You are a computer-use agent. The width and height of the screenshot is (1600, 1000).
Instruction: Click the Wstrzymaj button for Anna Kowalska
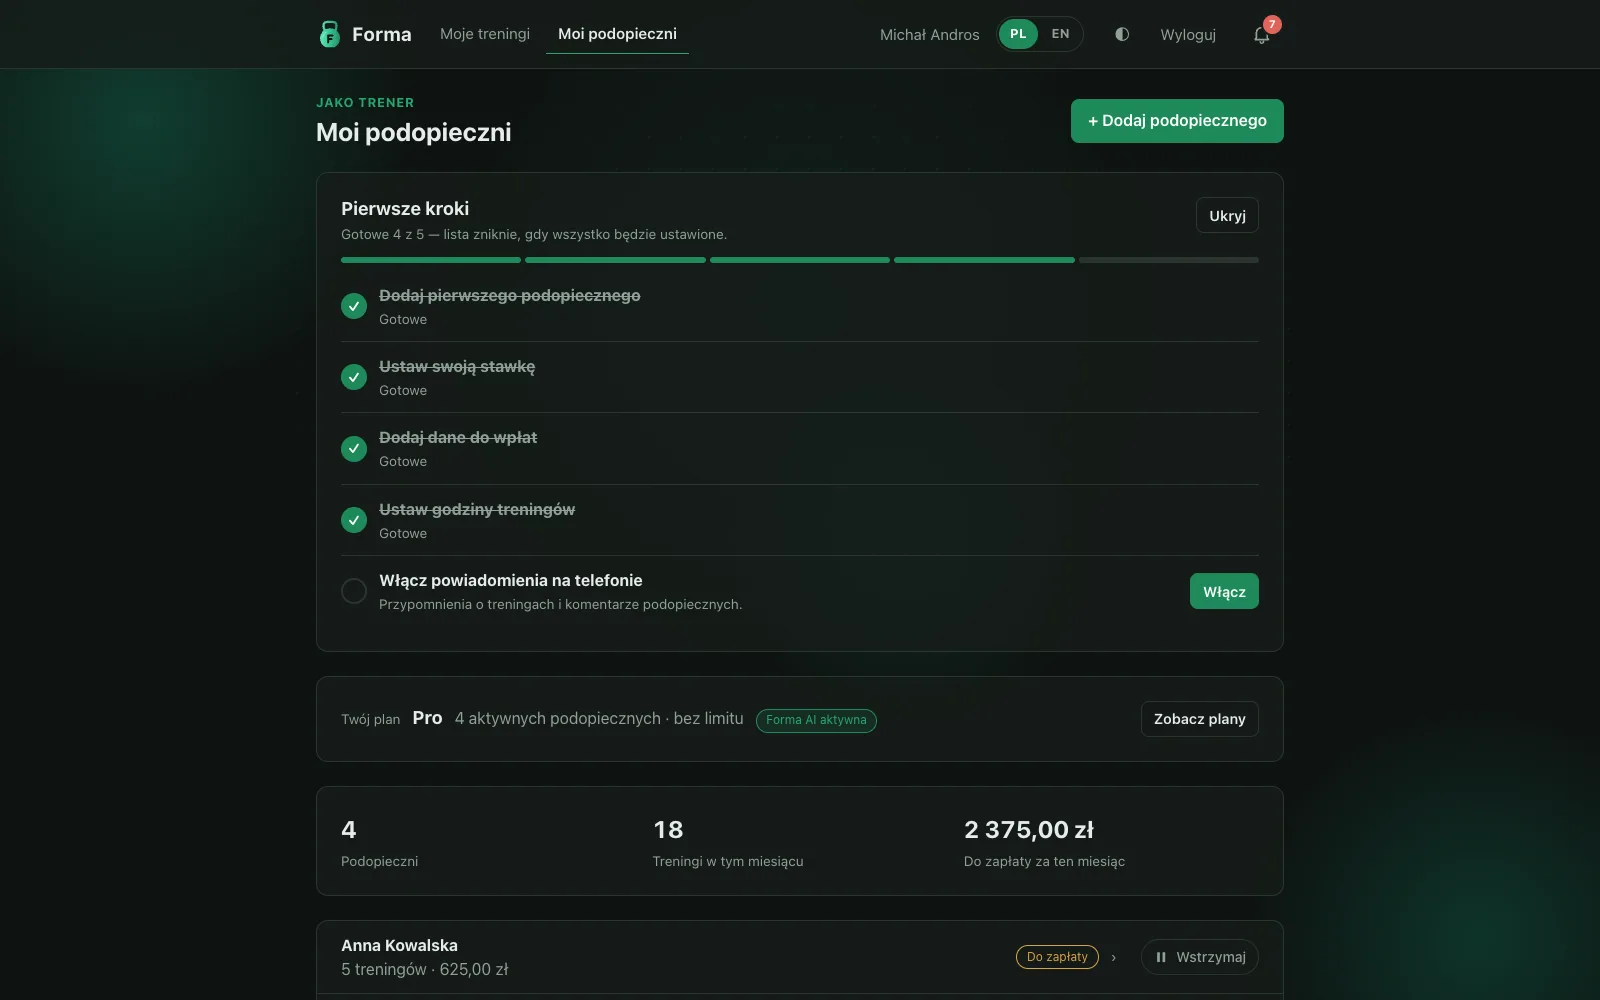1200,957
